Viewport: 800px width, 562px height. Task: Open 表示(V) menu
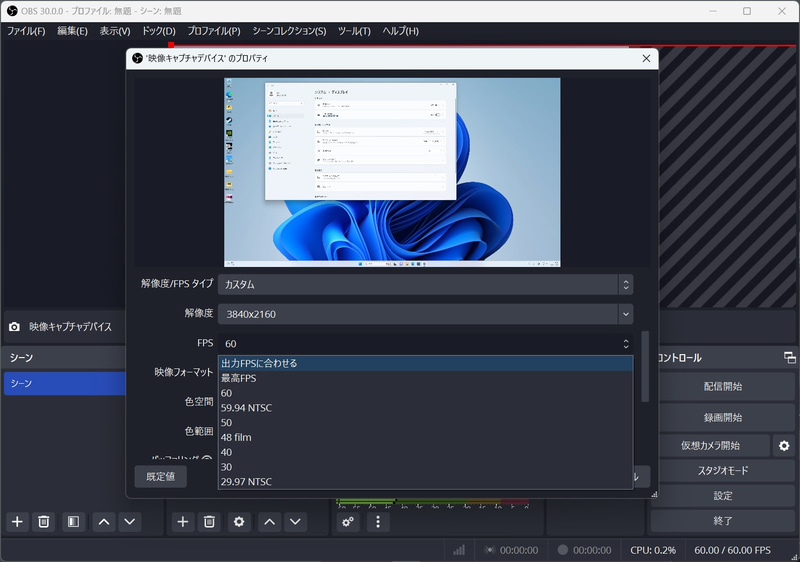coord(115,31)
